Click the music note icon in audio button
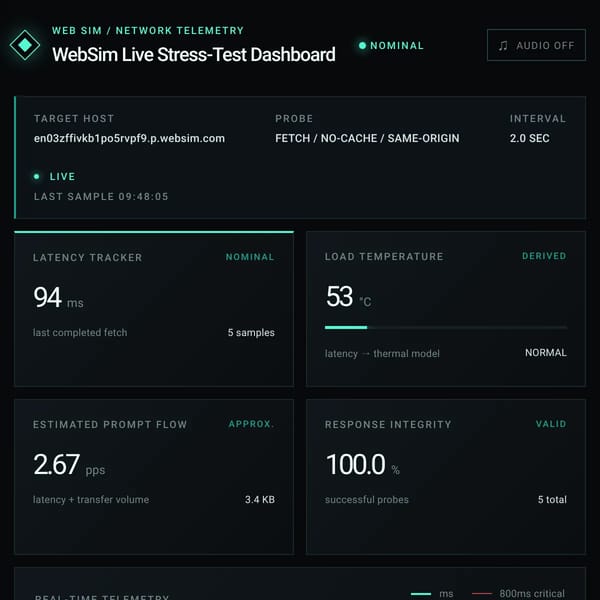 click(503, 46)
